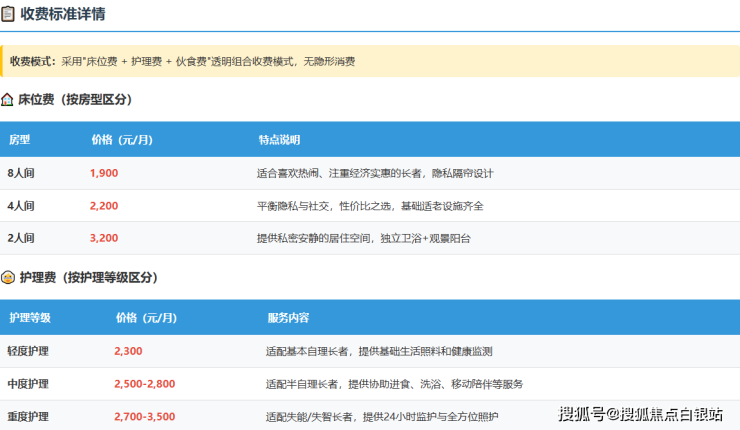Click the 房型 column header
The height and width of the screenshot is (430, 740).
(19, 140)
